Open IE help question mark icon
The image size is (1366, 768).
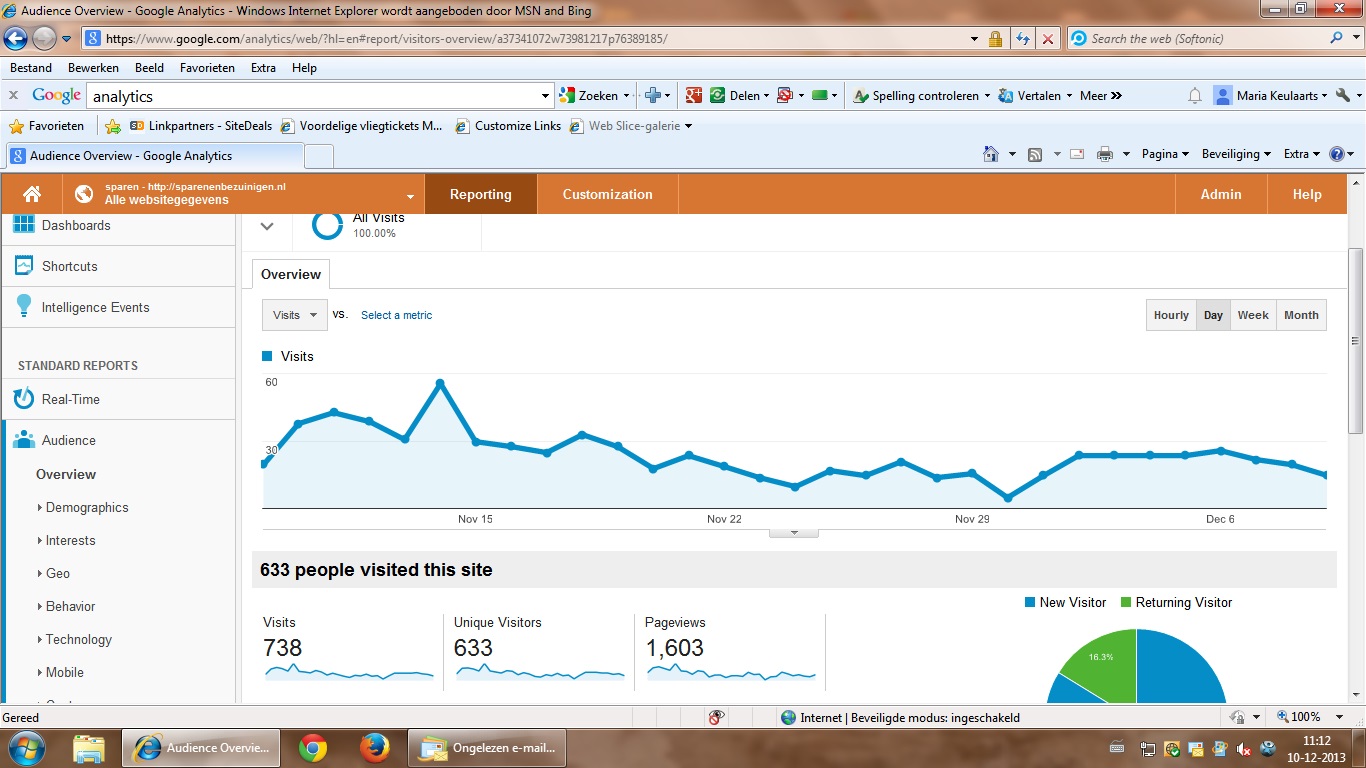tap(1336, 154)
